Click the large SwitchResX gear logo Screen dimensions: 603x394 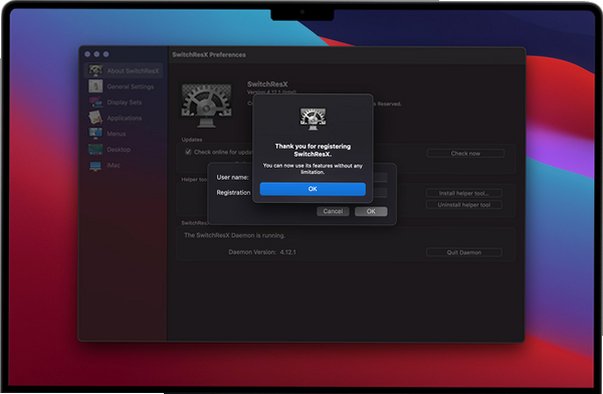coord(207,105)
